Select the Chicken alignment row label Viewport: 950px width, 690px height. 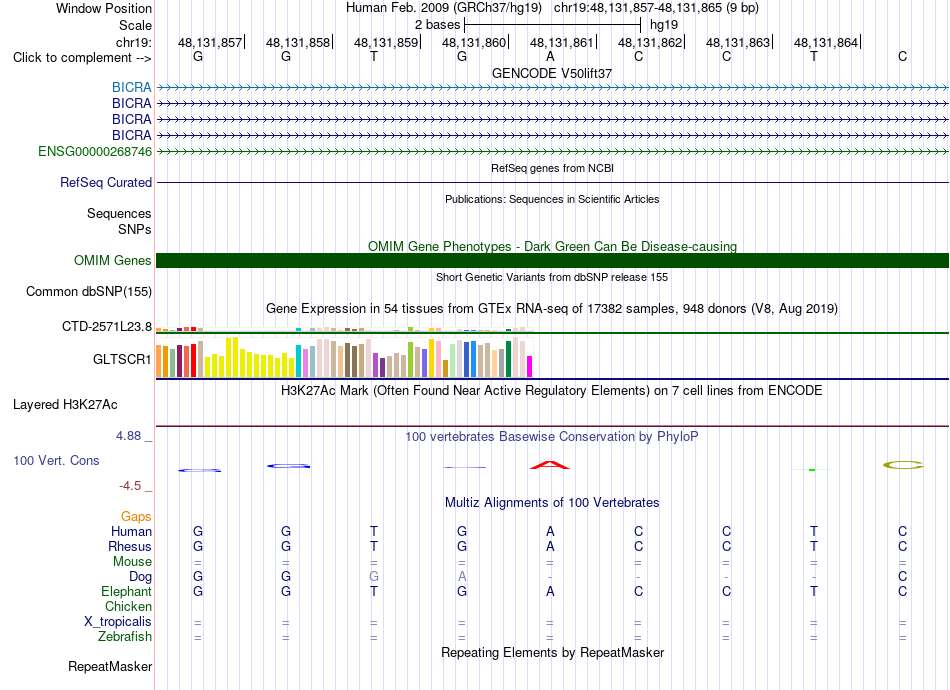pyautogui.click(x=128, y=606)
